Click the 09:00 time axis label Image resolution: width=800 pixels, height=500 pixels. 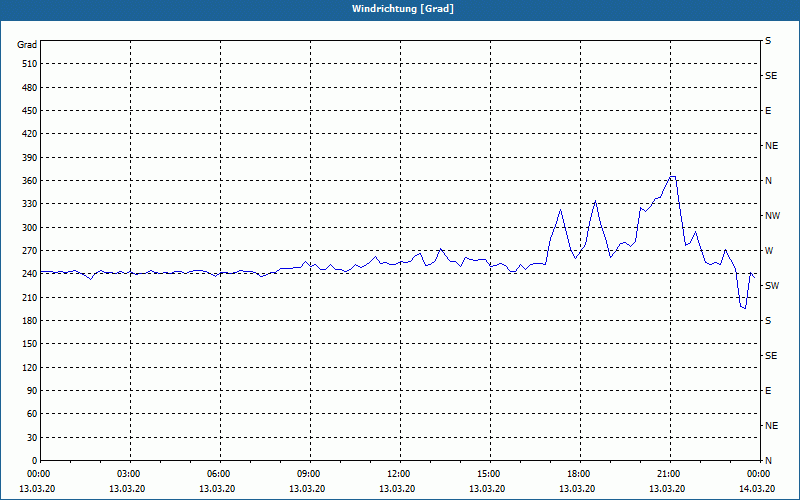click(x=308, y=473)
